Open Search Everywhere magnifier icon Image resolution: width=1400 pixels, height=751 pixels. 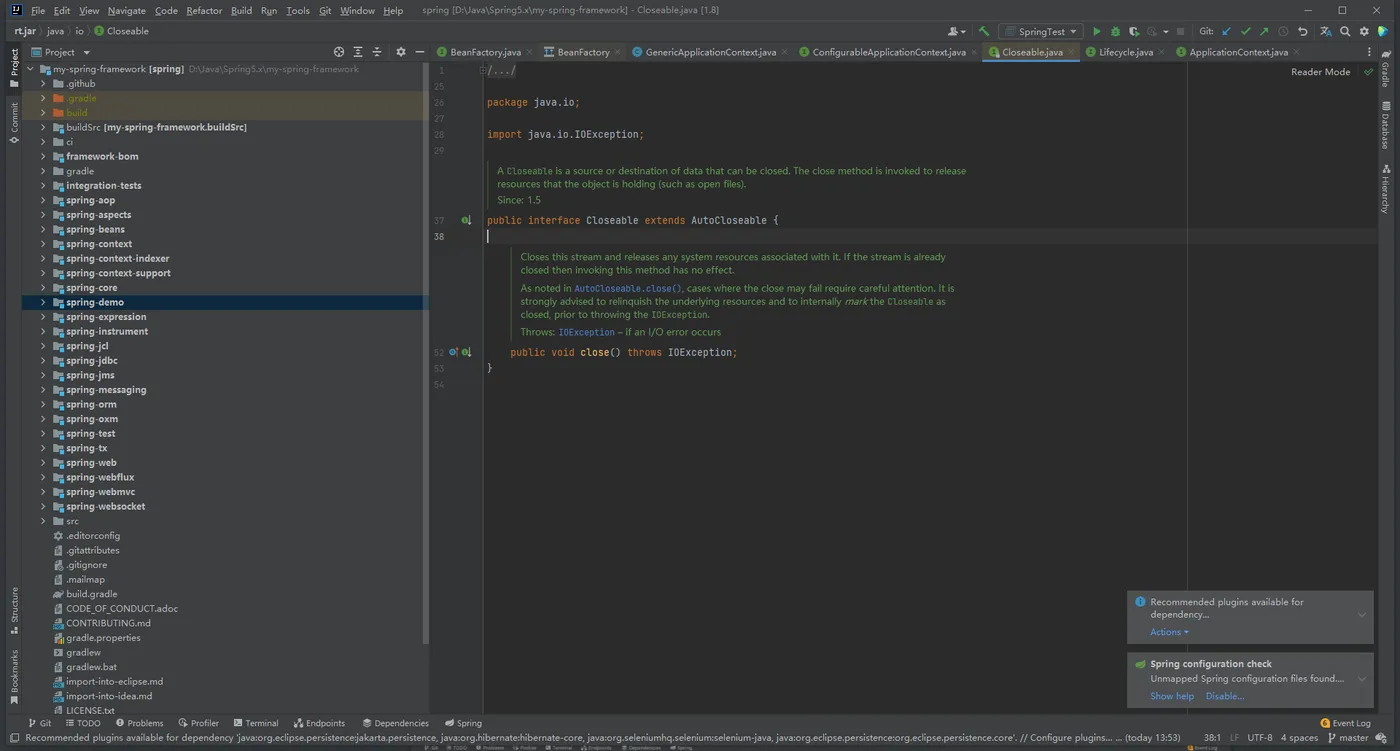point(1345,32)
